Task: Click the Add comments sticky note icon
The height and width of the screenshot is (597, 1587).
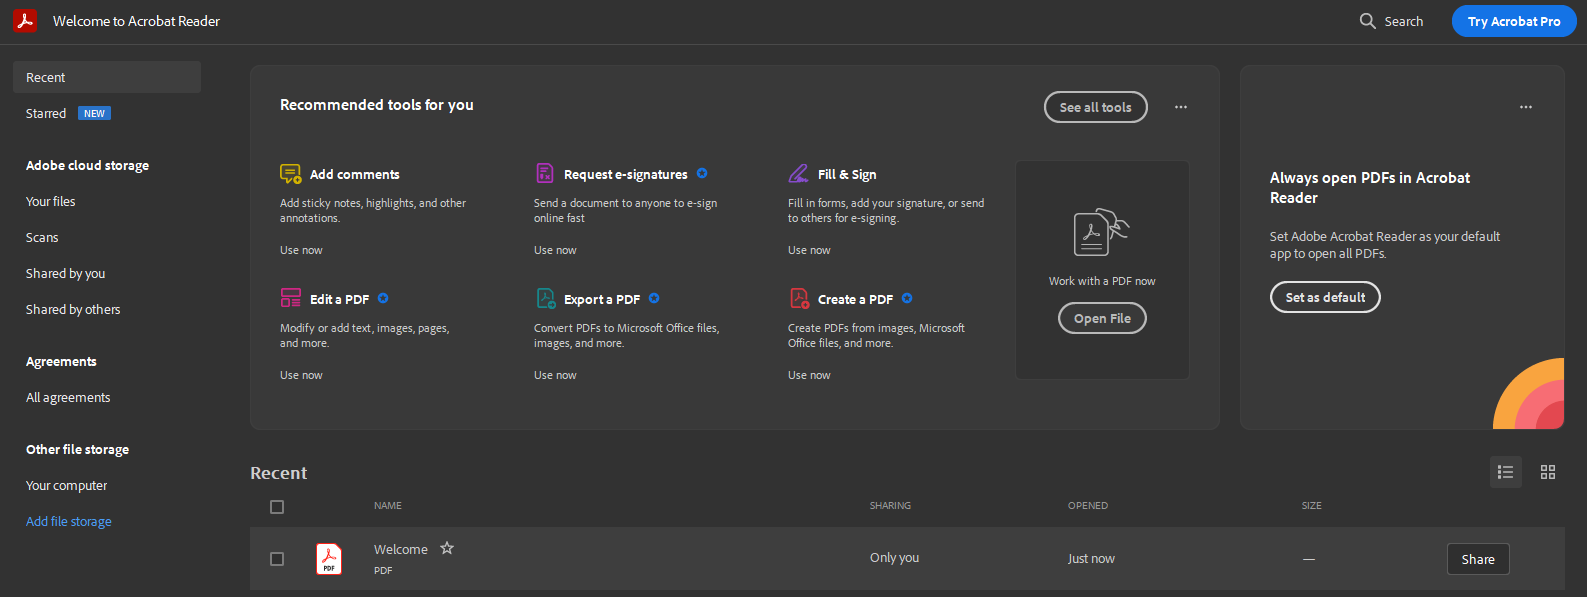Action: (x=291, y=174)
